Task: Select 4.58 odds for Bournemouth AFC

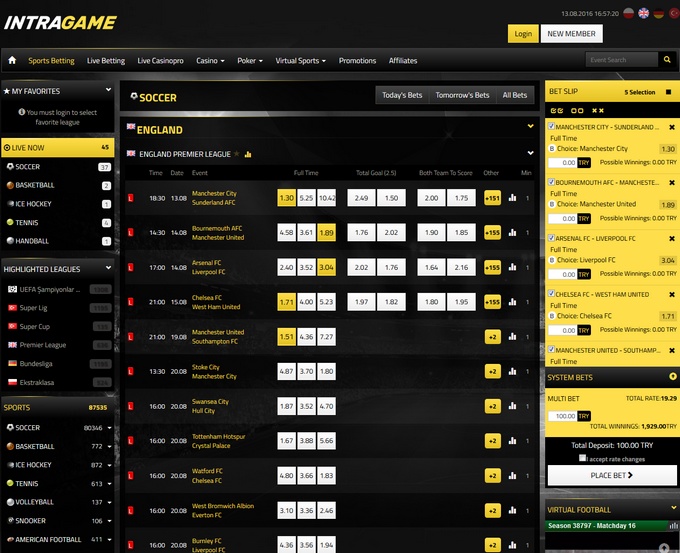Action: click(x=286, y=232)
